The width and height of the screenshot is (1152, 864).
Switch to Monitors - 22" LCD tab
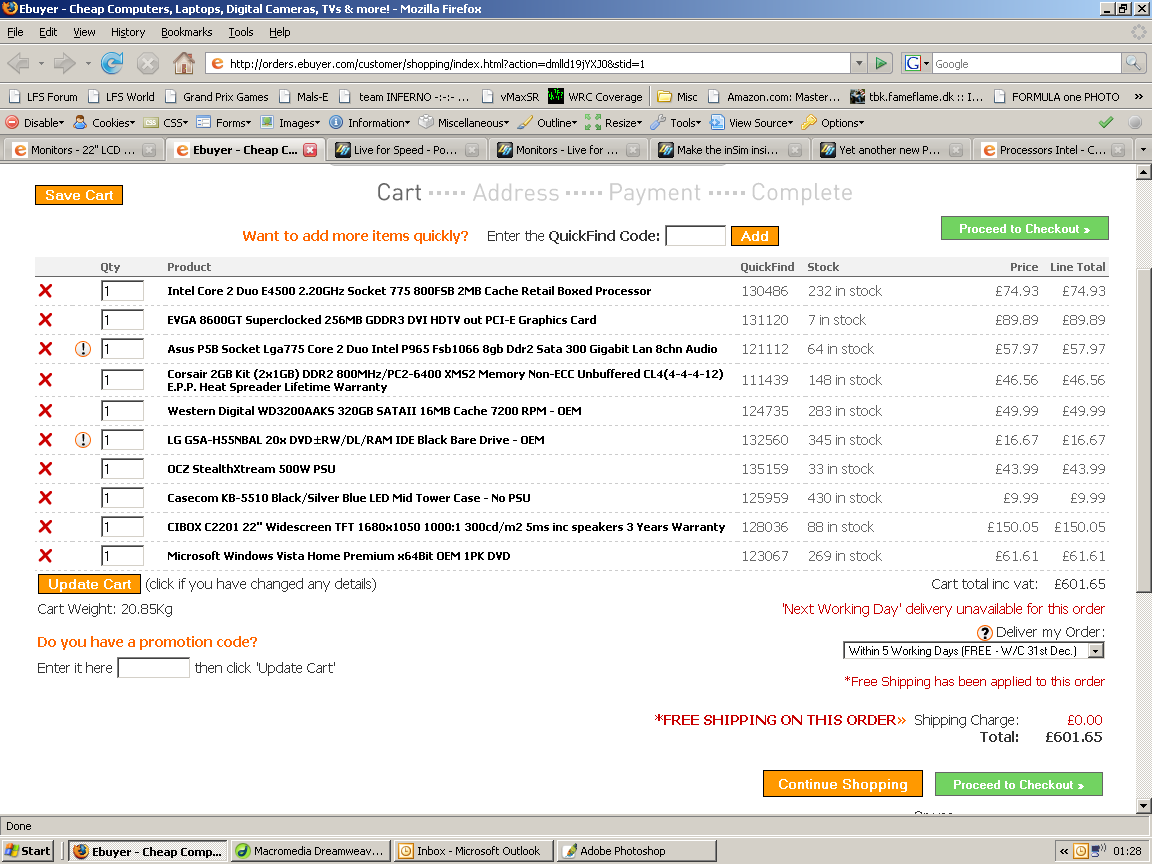pos(83,150)
